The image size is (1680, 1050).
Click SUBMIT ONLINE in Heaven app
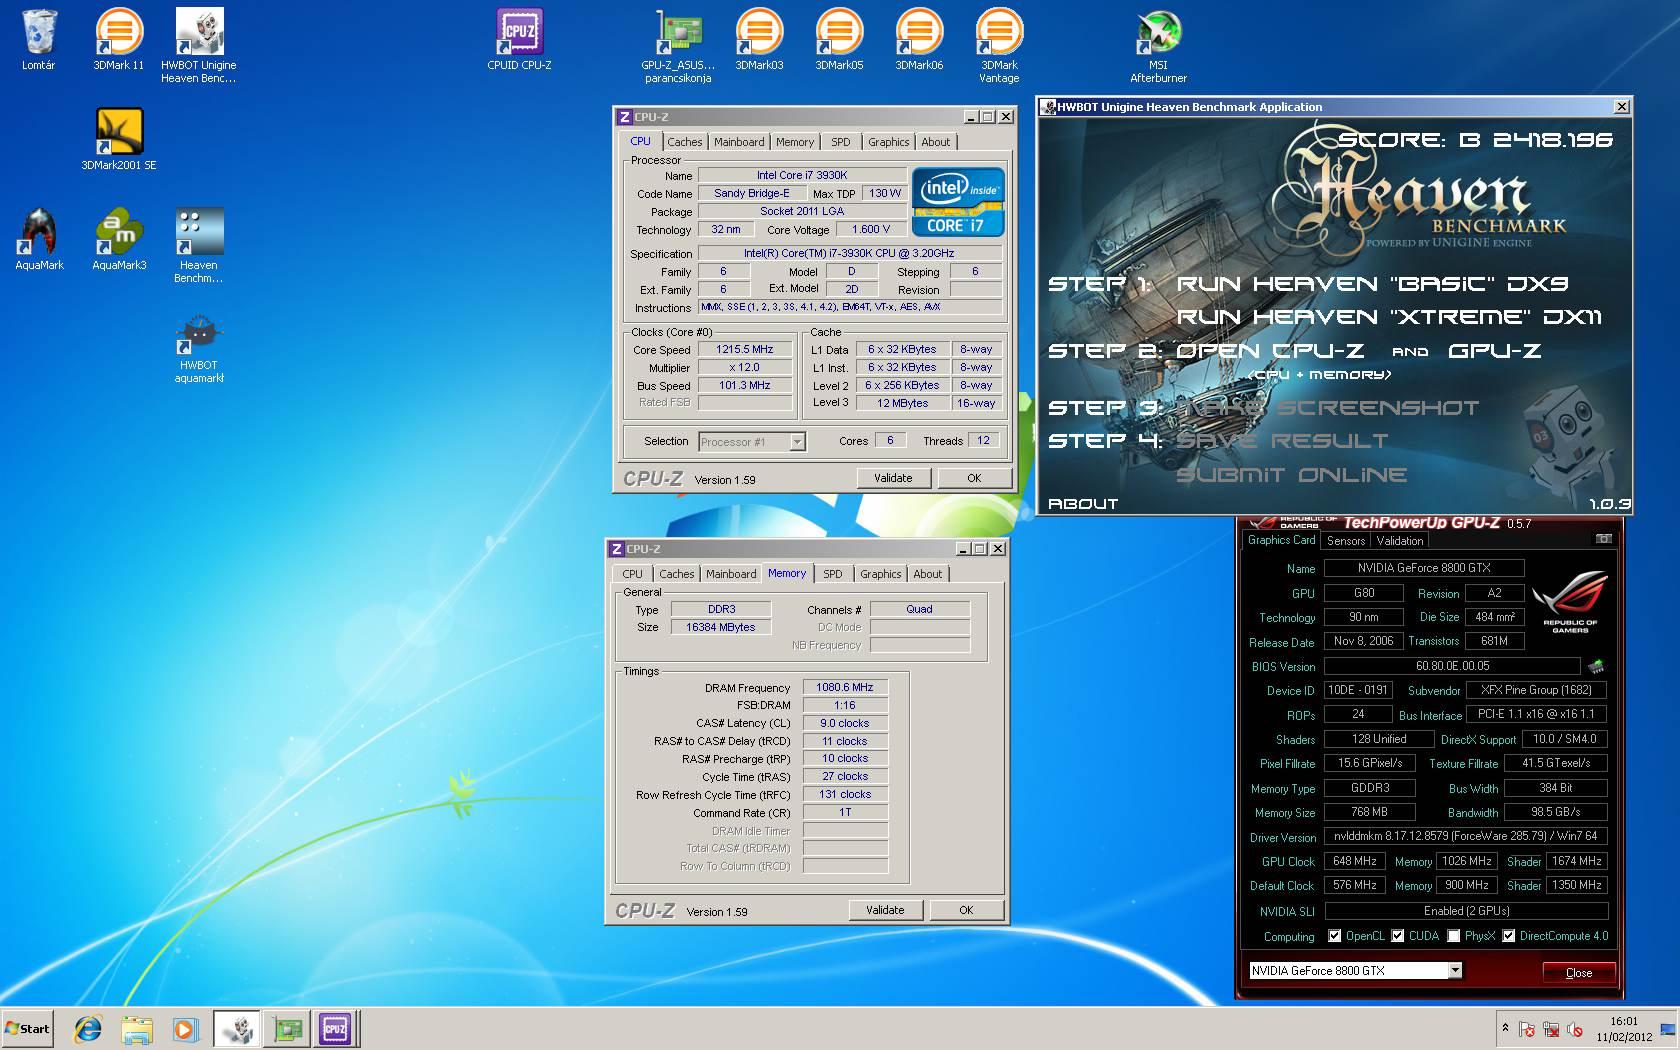(x=1291, y=475)
